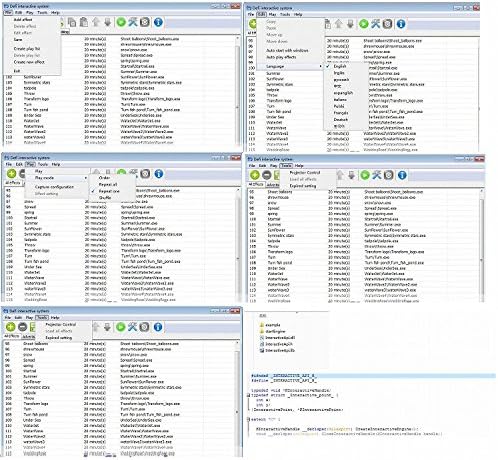
Task: Click move-down arrow icon in File-menu window
Action: [x=108, y=22]
